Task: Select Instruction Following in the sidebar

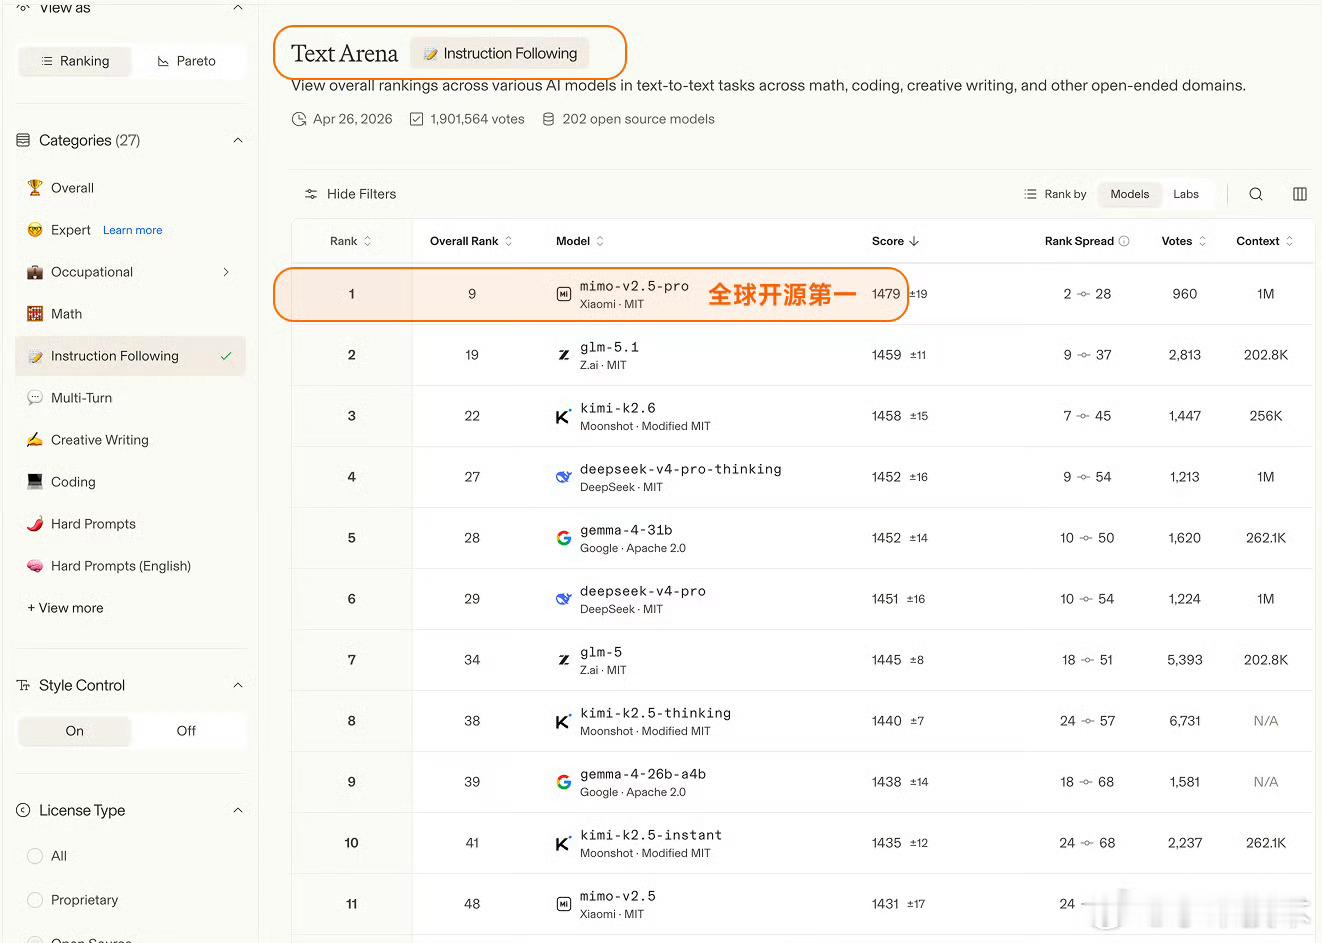Action: pos(131,356)
